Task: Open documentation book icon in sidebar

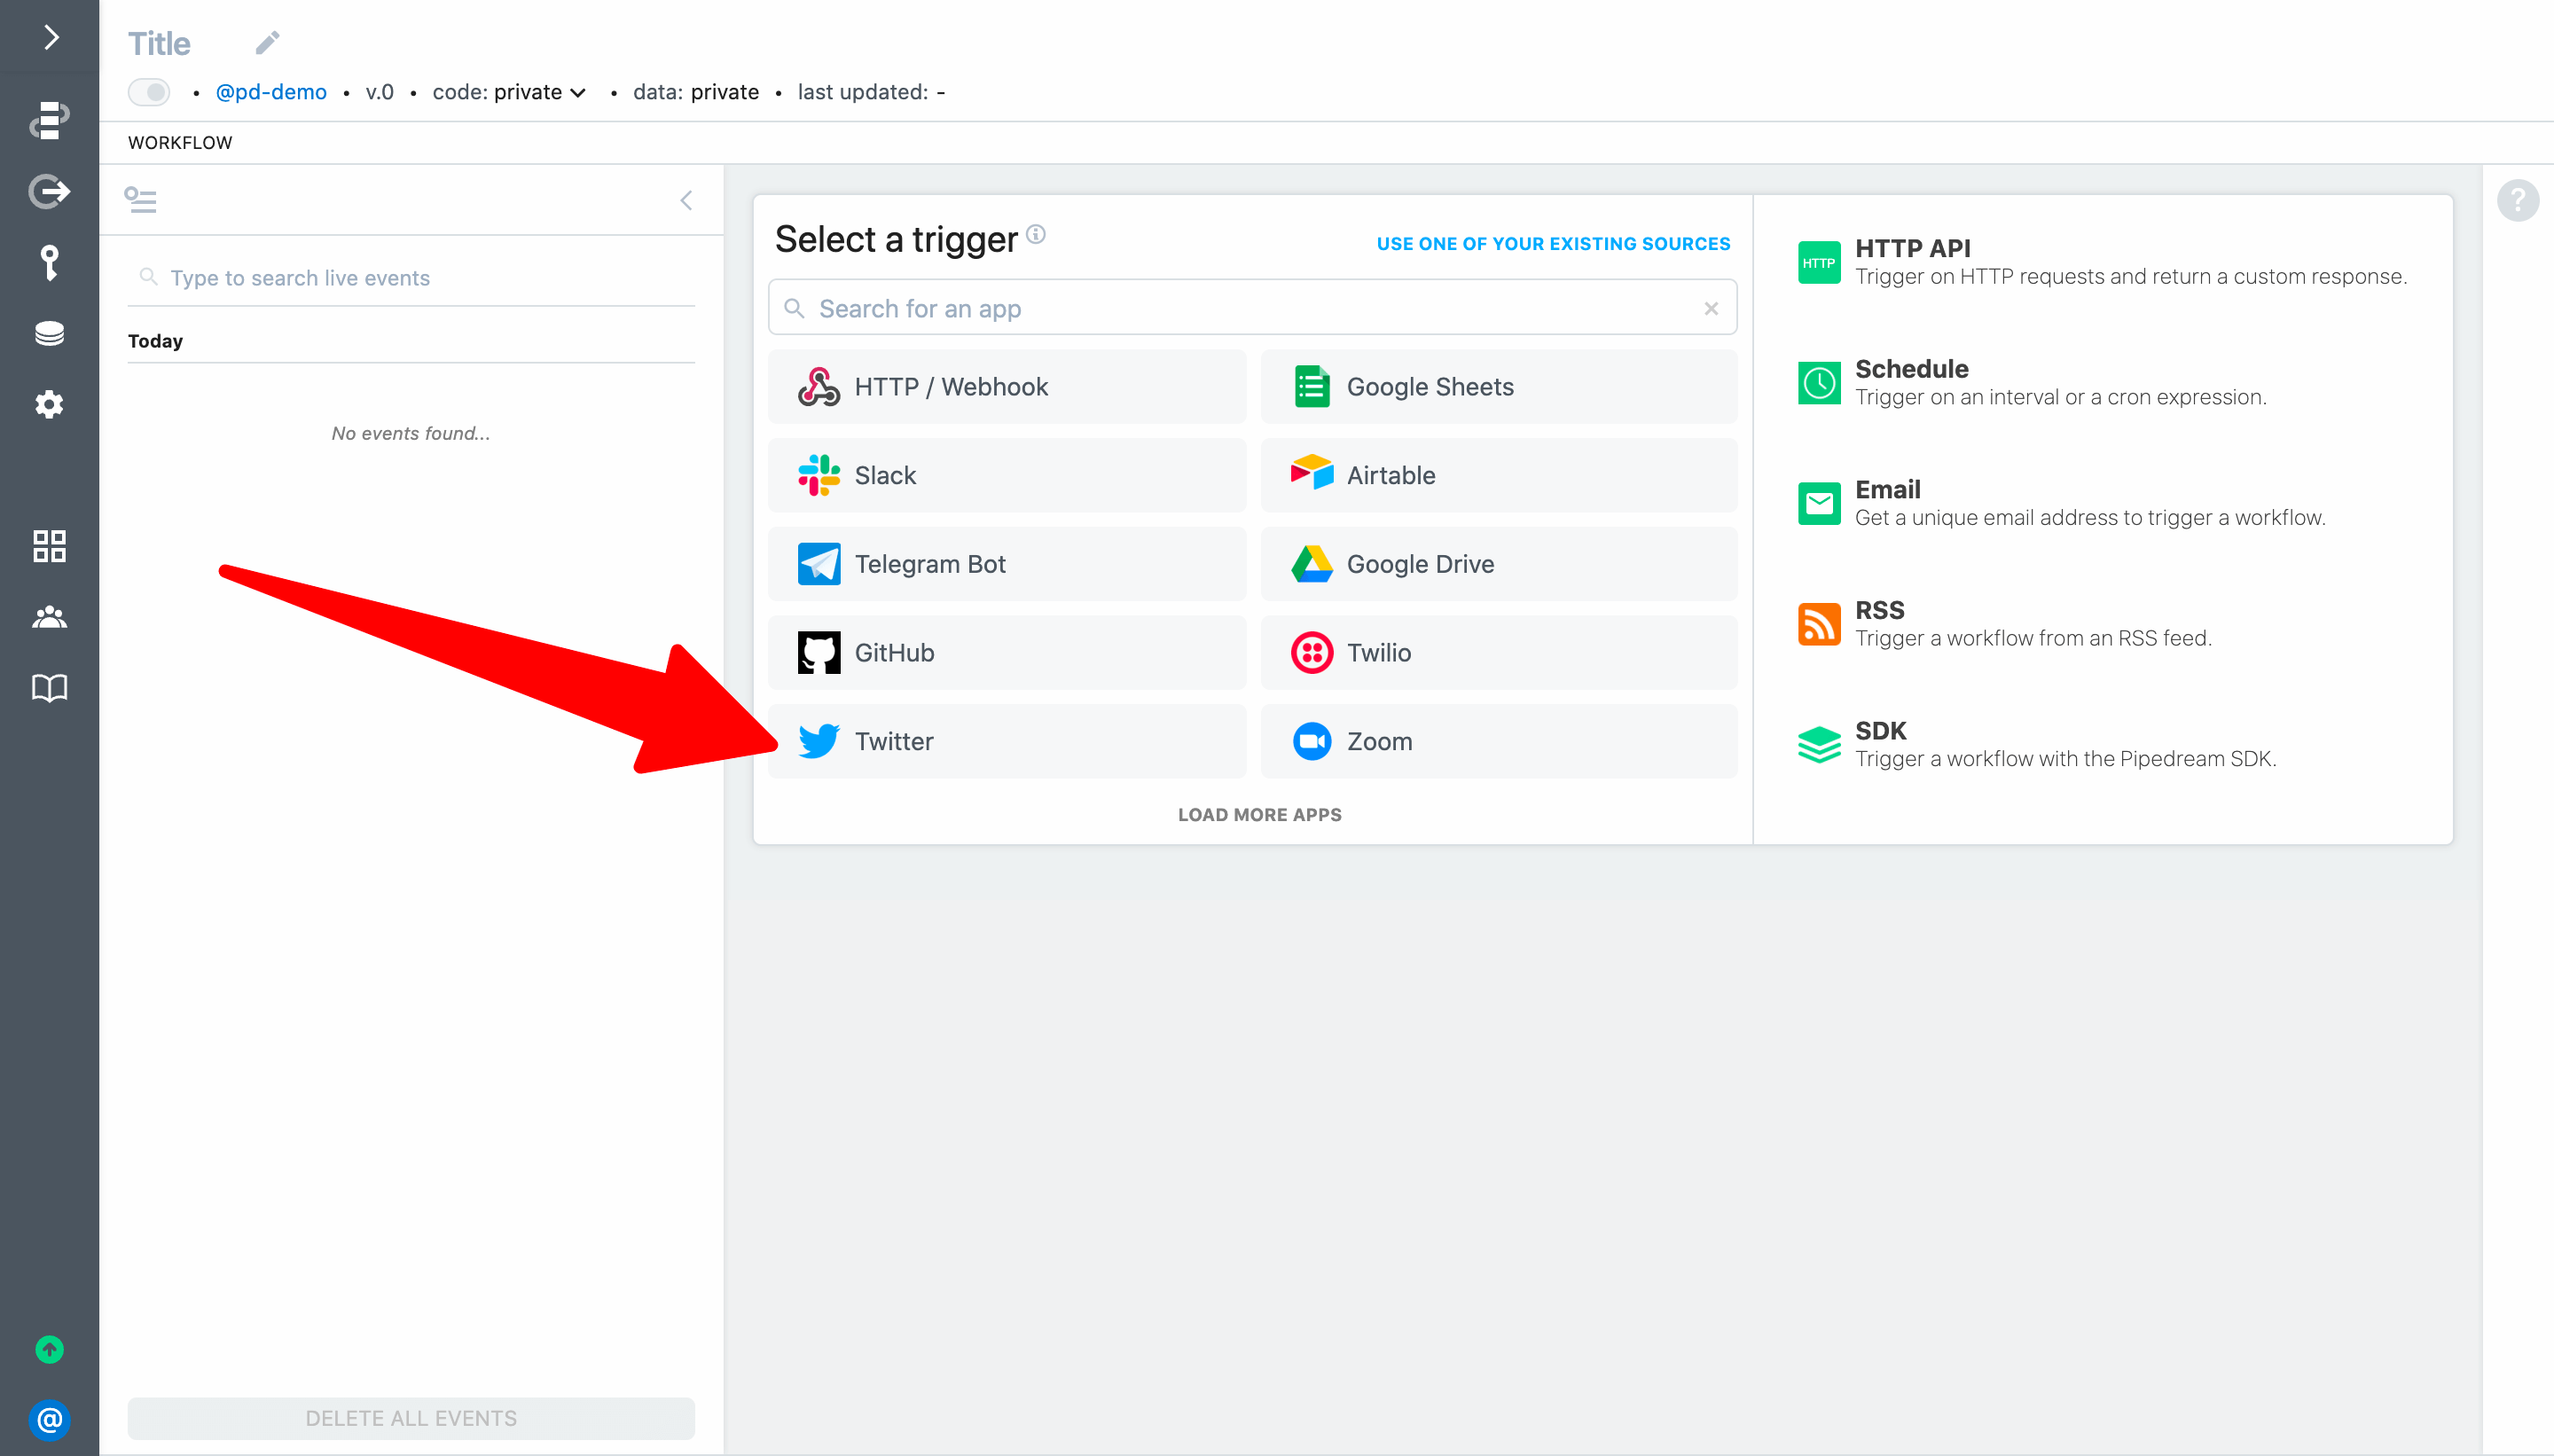Action: 50,688
